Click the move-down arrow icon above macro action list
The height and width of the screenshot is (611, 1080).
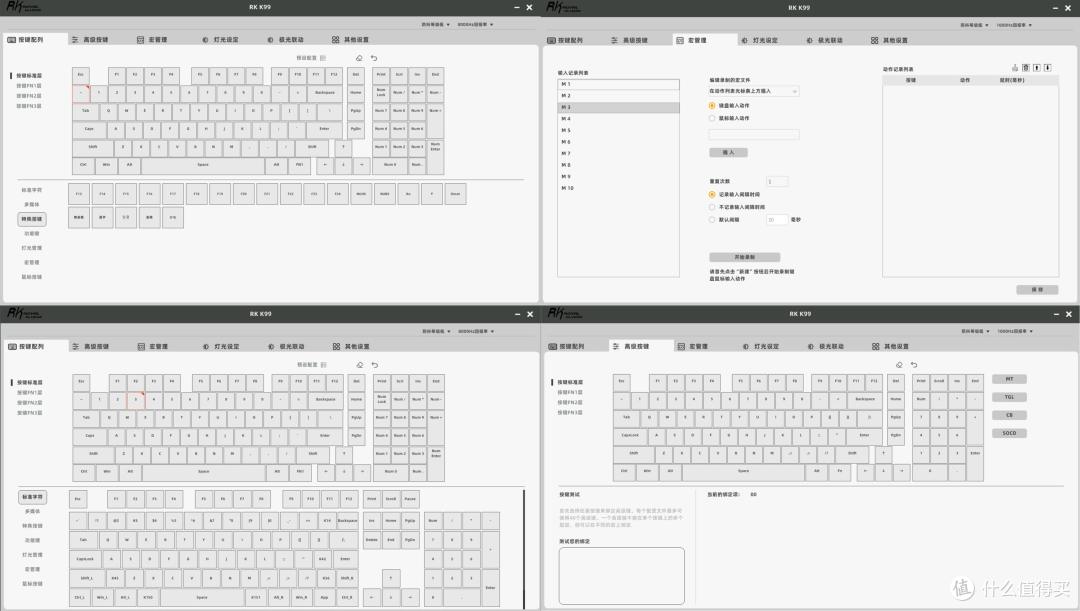(1048, 68)
